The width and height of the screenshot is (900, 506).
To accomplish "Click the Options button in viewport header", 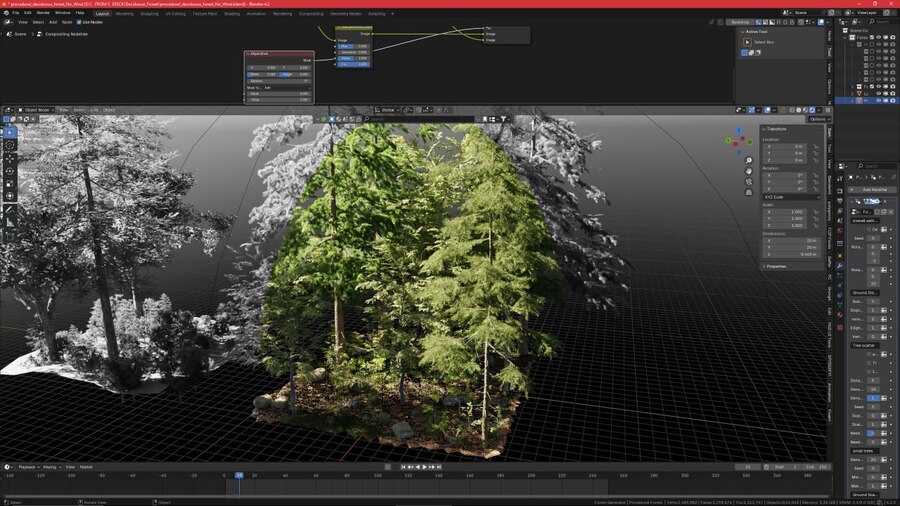I will (x=819, y=119).
